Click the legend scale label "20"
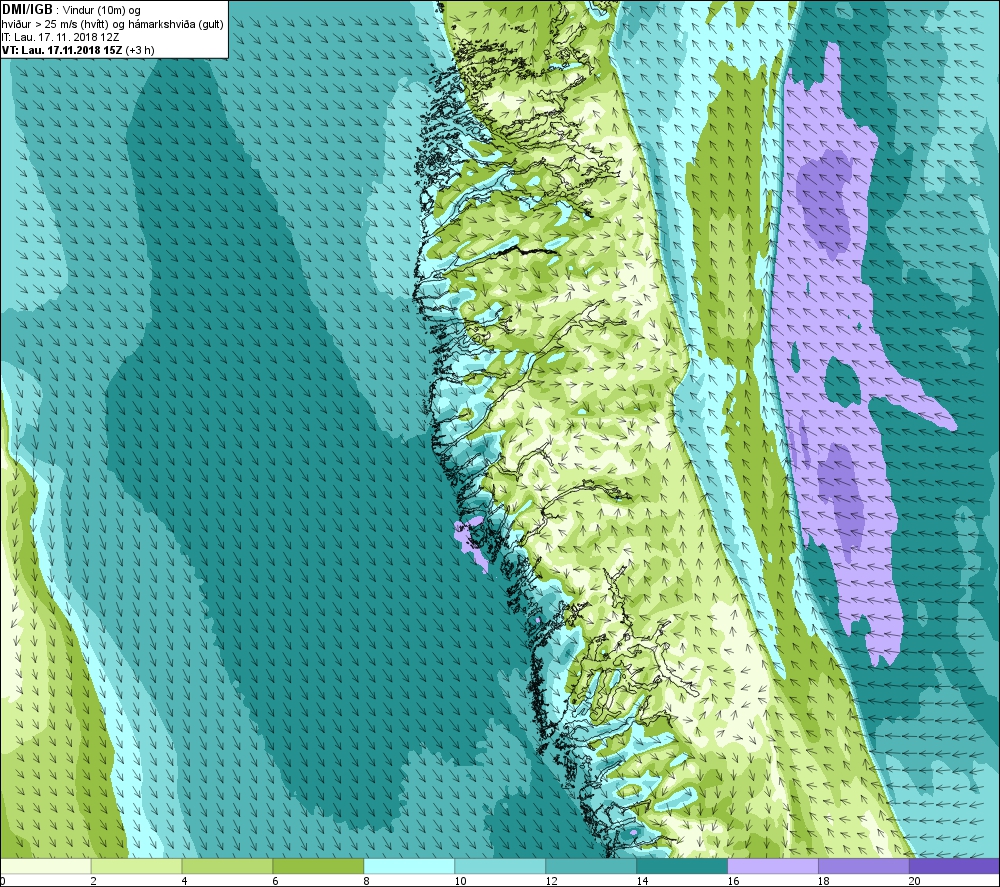Screen dimensions: 1000x887 [915, 881]
